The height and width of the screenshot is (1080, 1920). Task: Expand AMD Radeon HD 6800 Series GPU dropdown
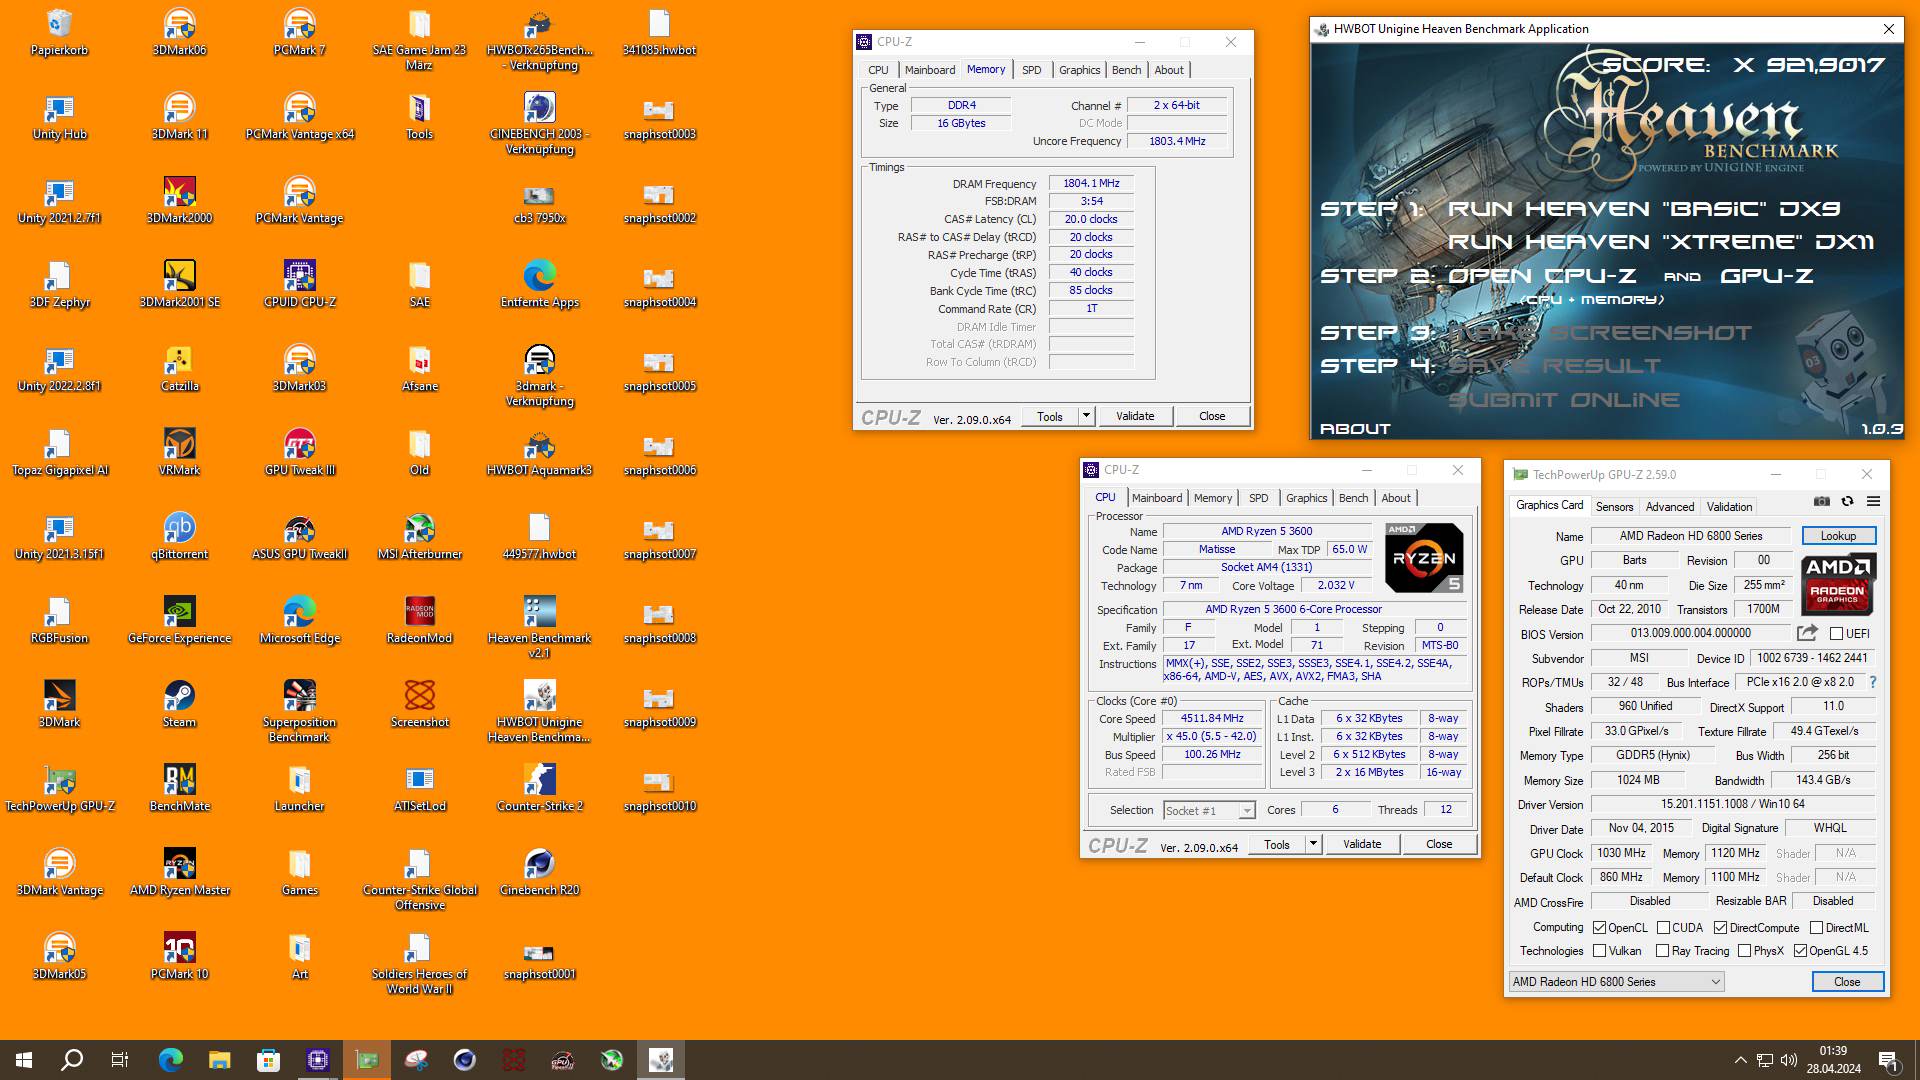coord(1616,982)
